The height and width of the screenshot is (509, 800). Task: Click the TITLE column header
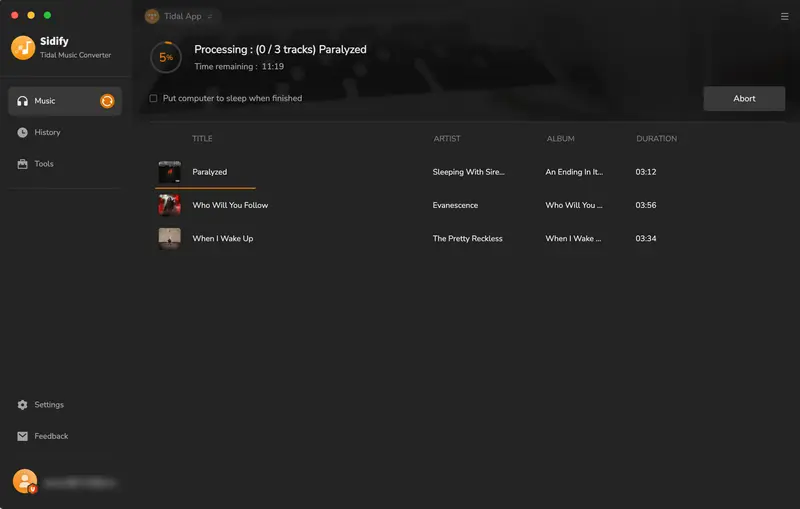(x=202, y=139)
